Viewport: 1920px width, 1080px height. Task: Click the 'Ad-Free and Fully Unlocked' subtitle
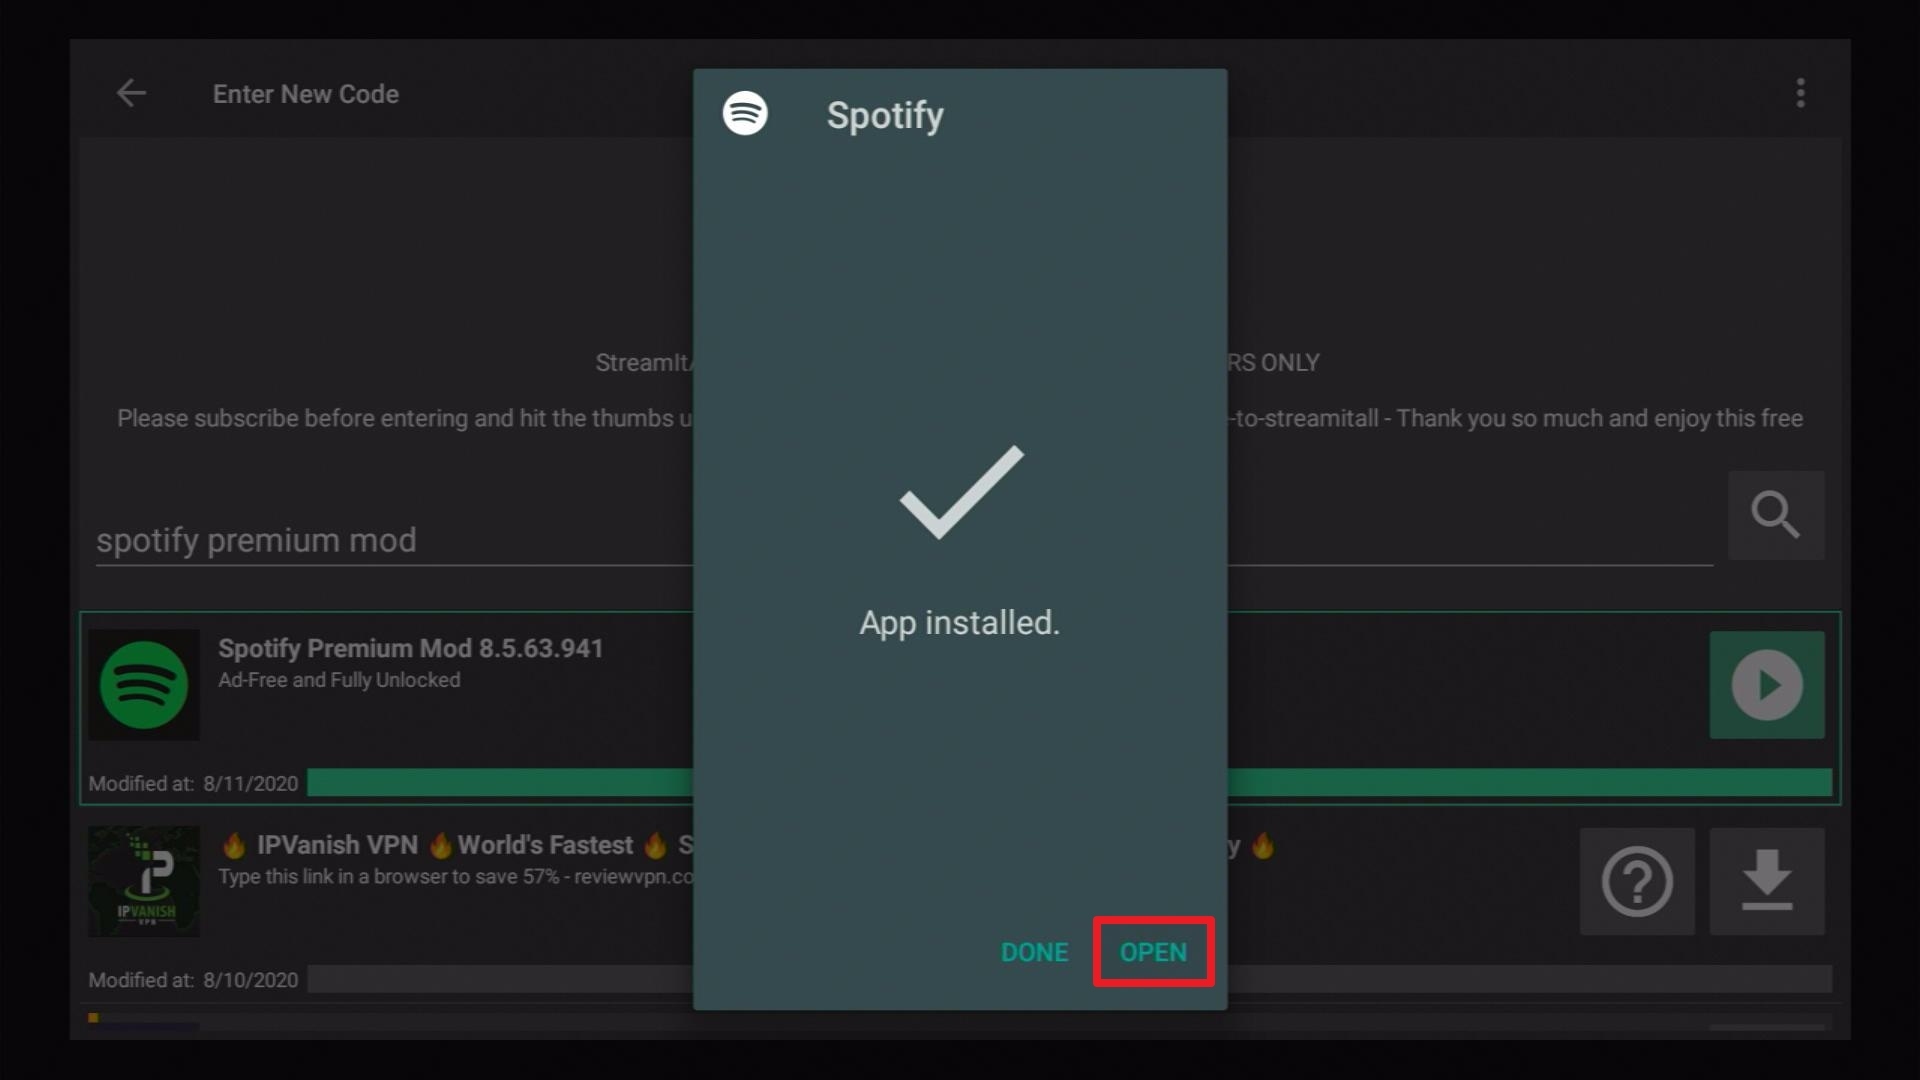339,680
